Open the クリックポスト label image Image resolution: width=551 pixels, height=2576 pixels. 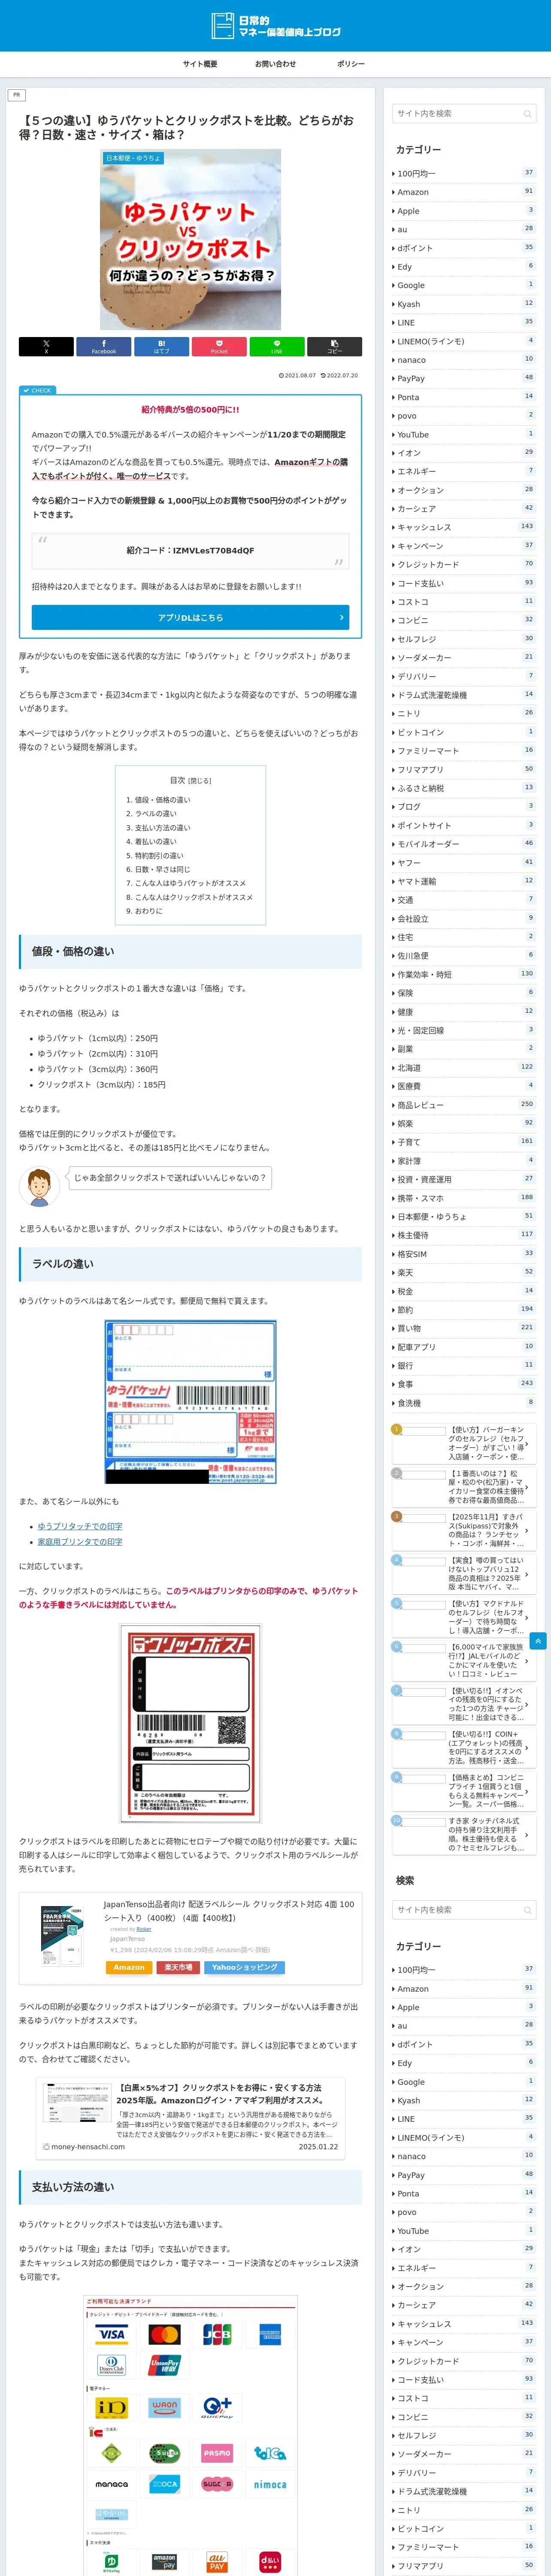(190, 1723)
